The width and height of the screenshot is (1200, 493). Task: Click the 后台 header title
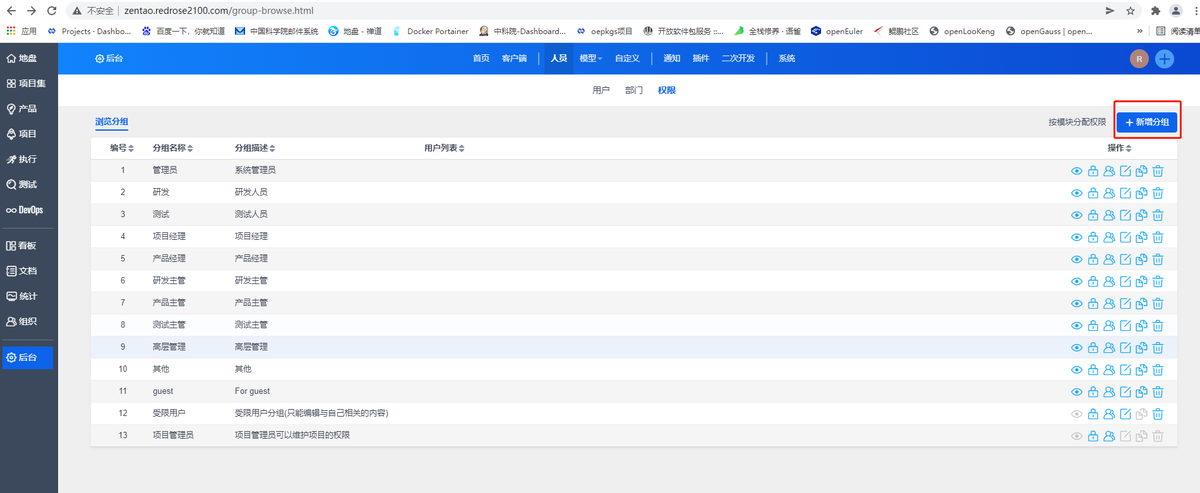109,59
